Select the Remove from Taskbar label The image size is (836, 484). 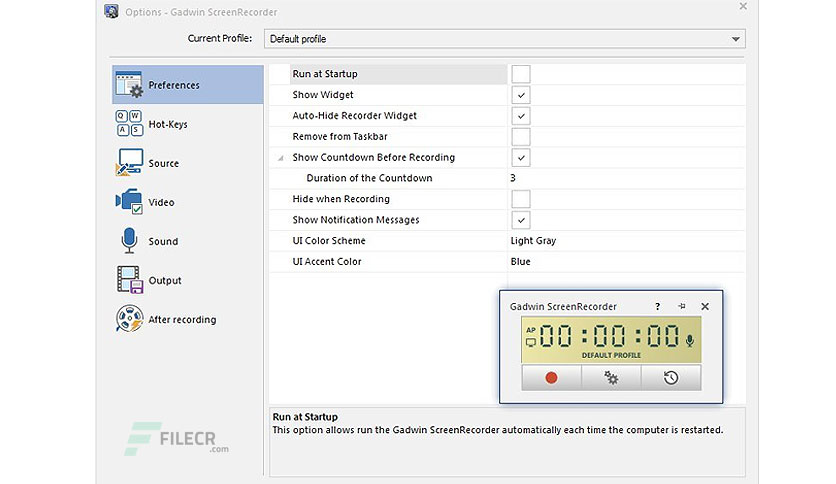point(340,136)
